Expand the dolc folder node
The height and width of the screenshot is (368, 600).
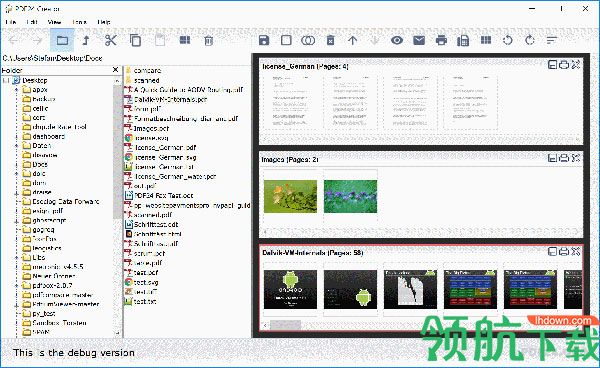(x=16, y=174)
